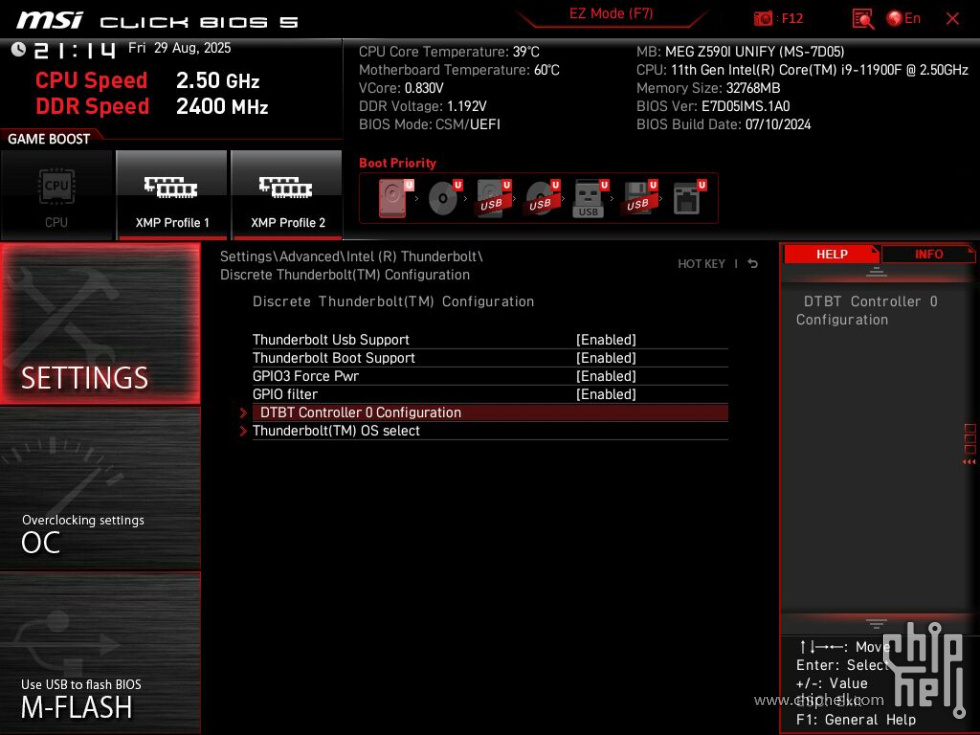Change language with the En globe icon
Viewport: 980px width, 735px height.
tap(904, 19)
